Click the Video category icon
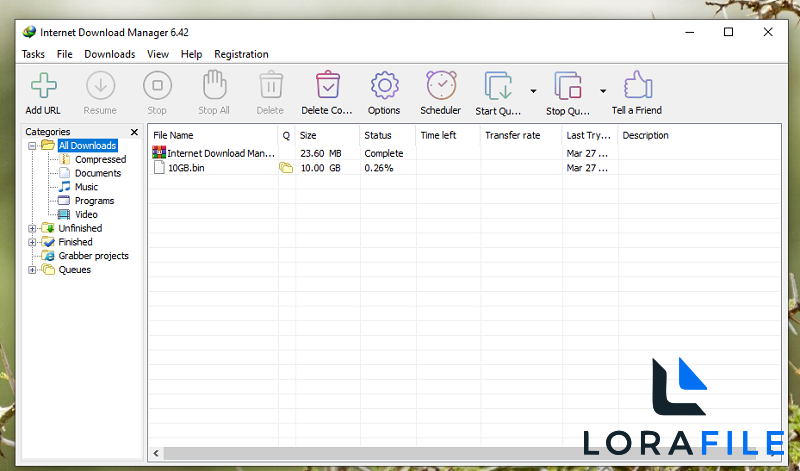 (64, 214)
